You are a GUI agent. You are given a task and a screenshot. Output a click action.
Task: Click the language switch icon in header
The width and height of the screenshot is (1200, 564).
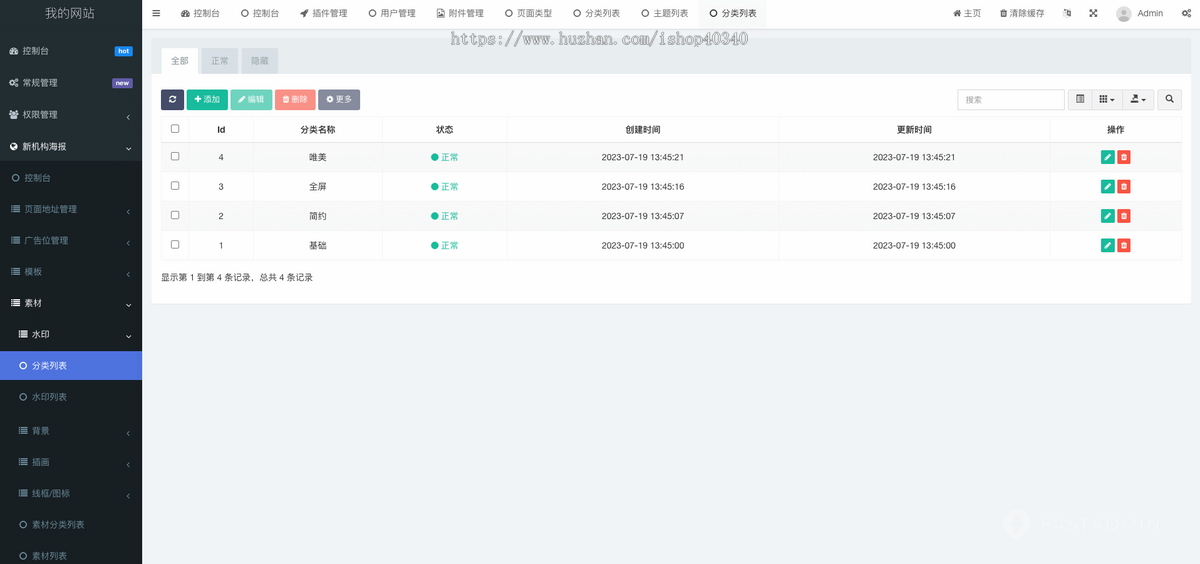click(1067, 13)
